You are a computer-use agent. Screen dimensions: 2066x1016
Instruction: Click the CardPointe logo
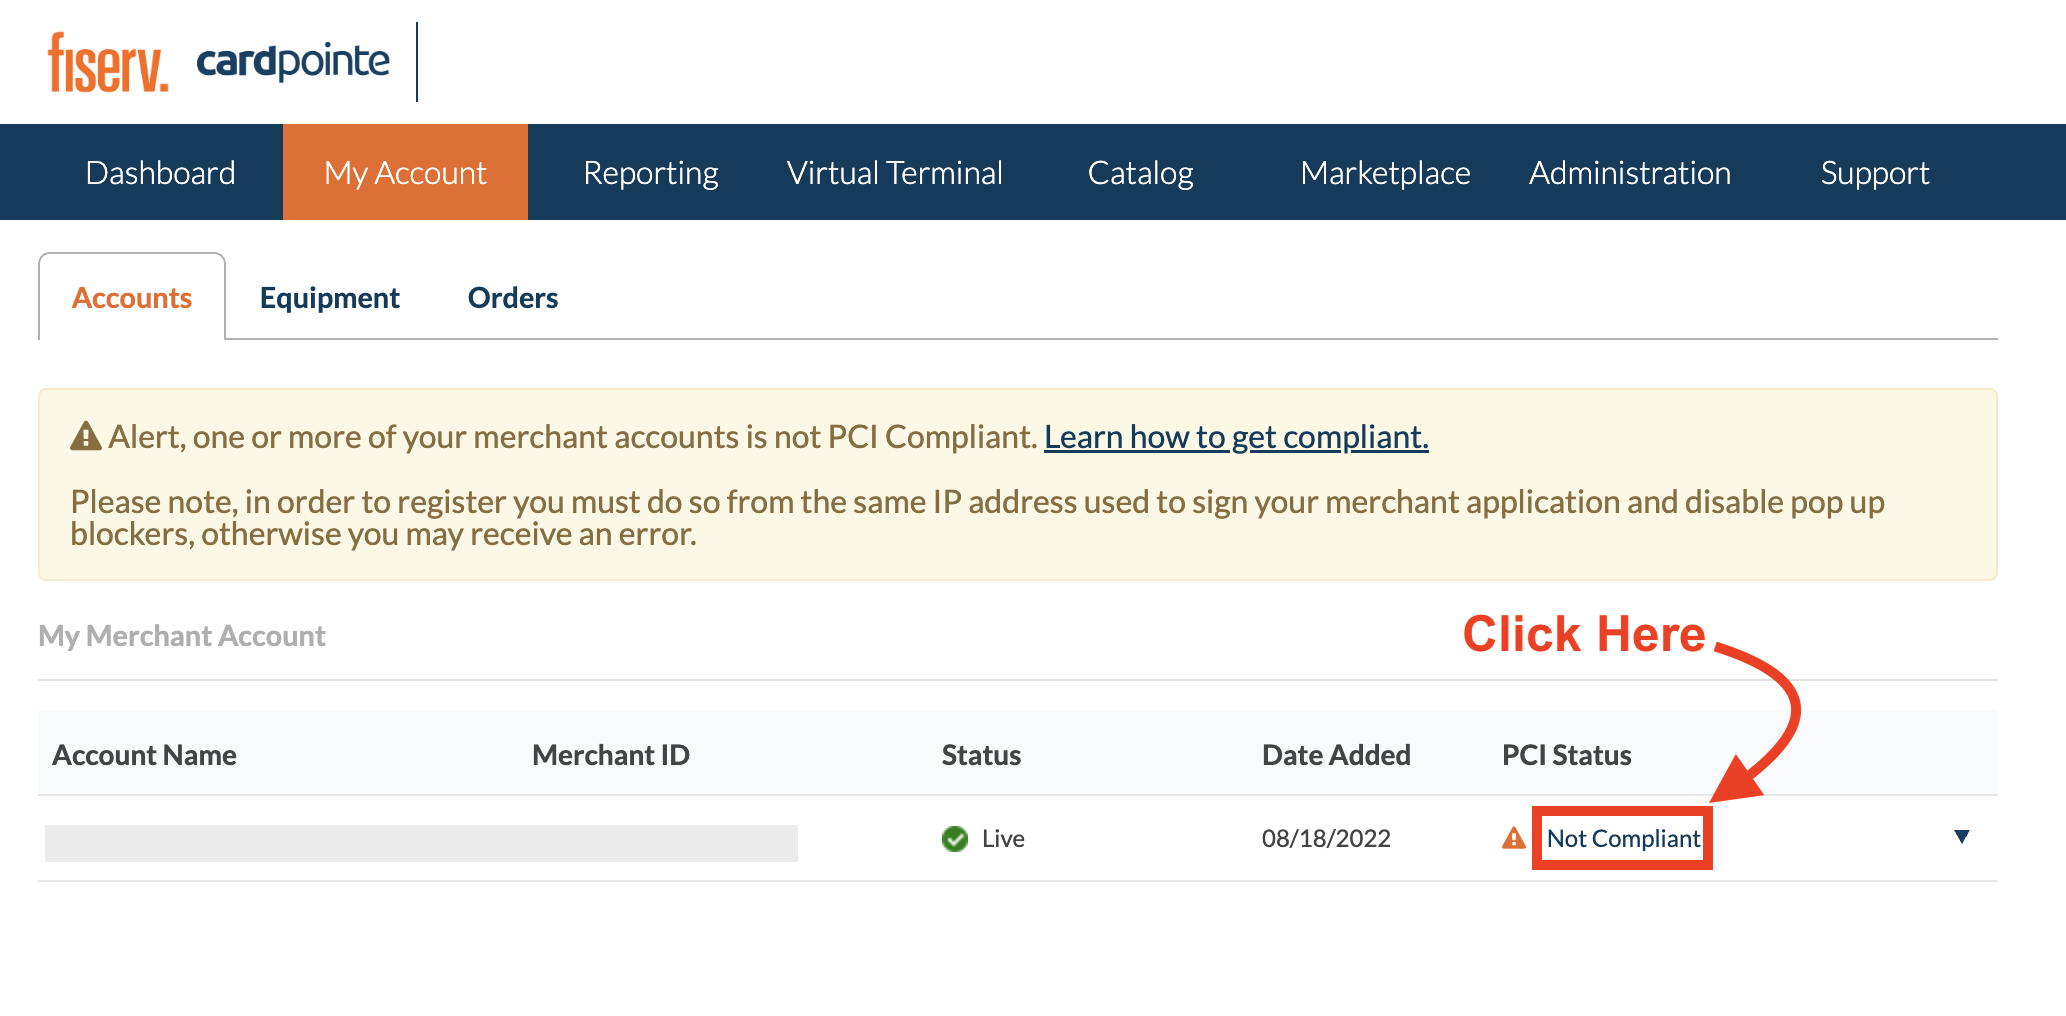[x=293, y=62]
